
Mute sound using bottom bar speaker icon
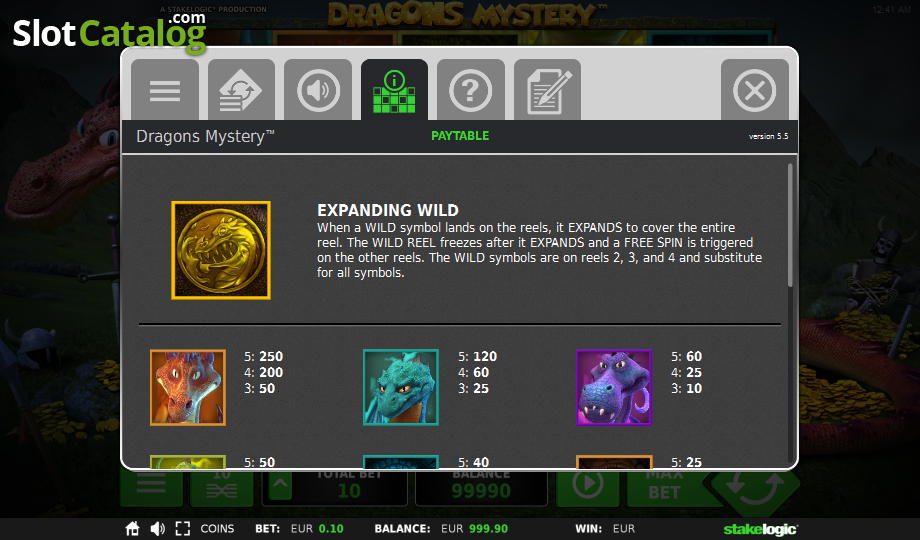(x=157, y=529)
